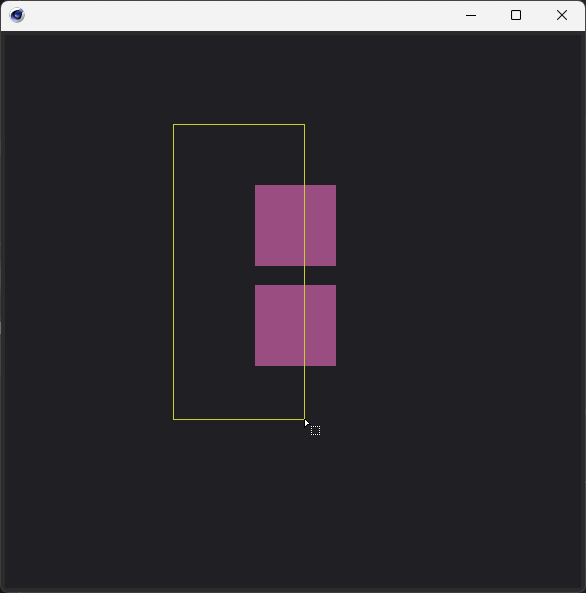Select the upper pink square
The width and height of the screenshot is (586, 593).
pos(295,225)
